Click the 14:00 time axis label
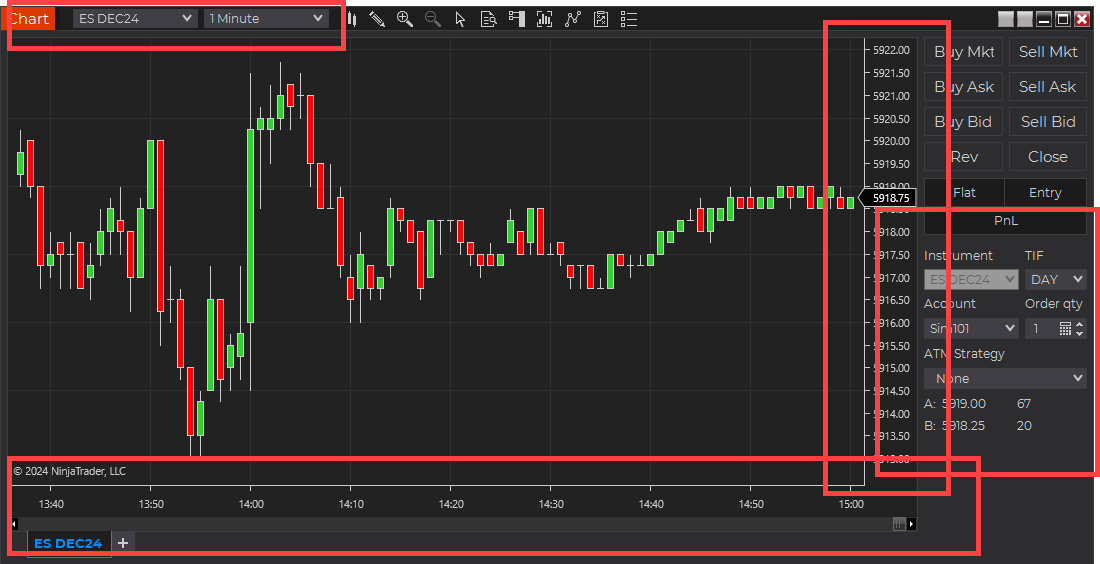1100x564 pixels. point(250,504)
